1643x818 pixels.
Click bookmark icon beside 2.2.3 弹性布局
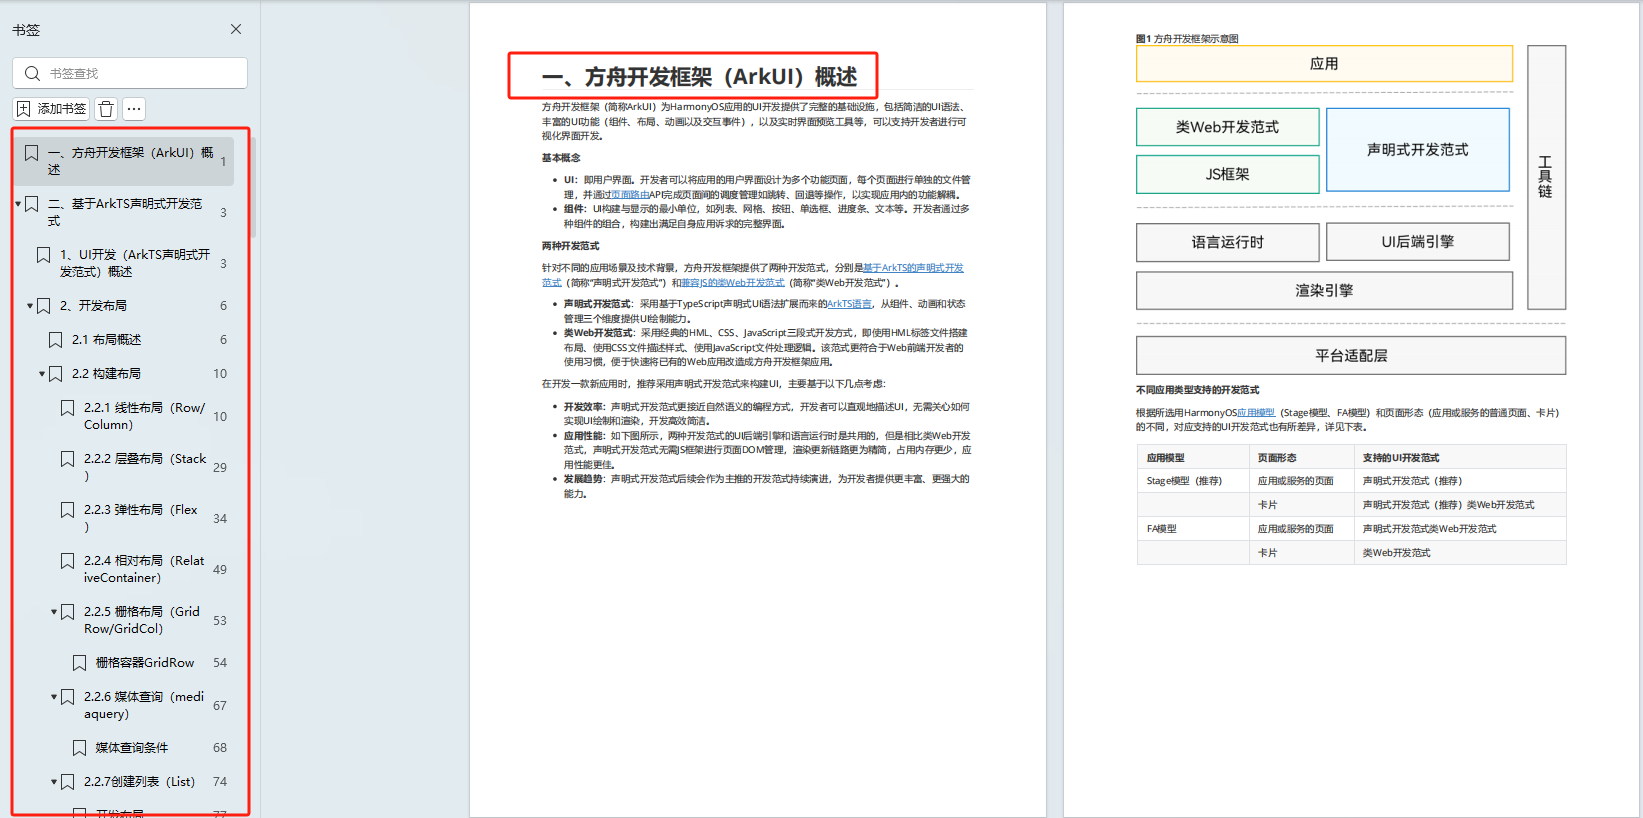coord(68,510)
